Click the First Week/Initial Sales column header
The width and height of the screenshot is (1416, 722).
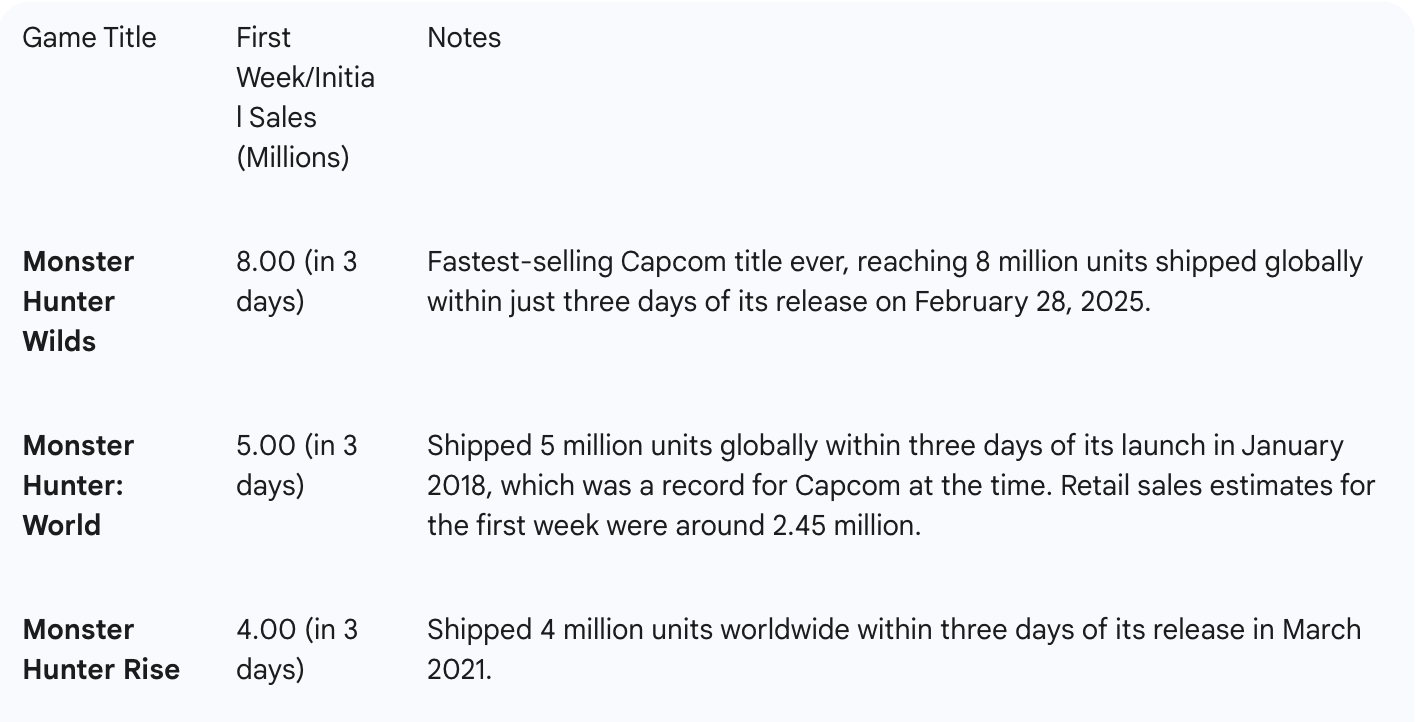306,98
